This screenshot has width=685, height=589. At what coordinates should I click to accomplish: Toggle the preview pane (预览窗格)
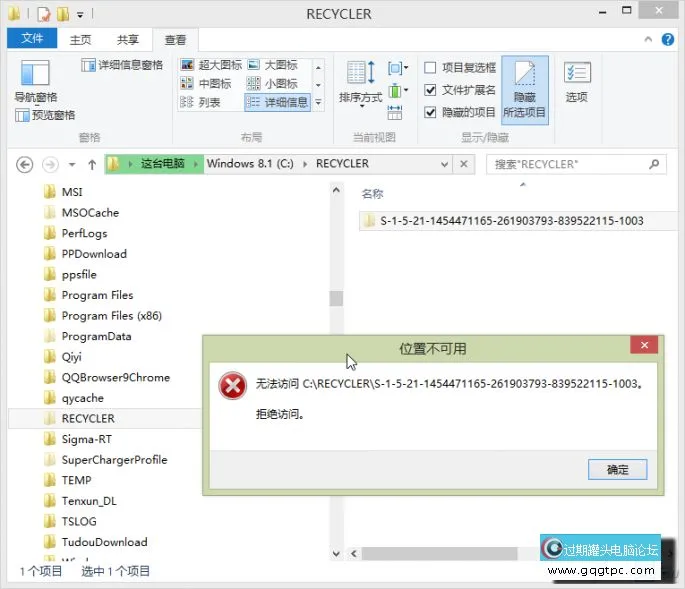[46, 115]
